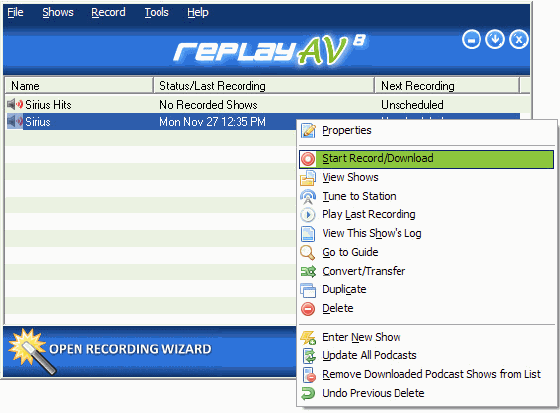Select View This Show's Log

[426, 234]
